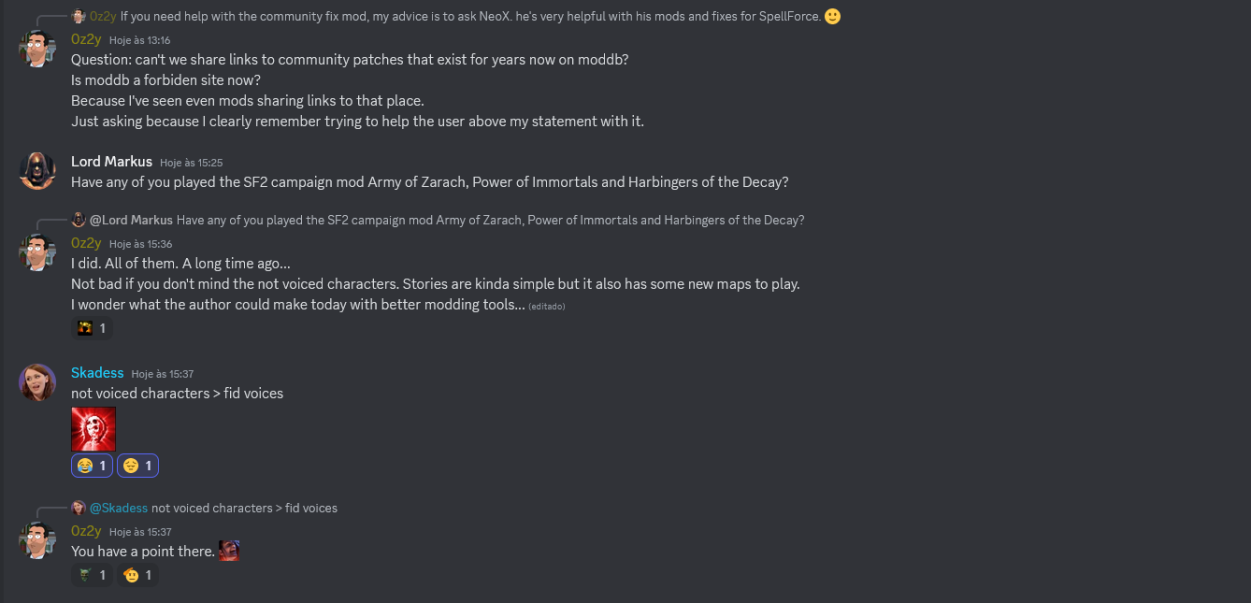Click 0z2y's avatar beside 'You have a point there'
Image resolution: width=1251 pixels, height=603 pixels.
pyautogui.click(x=37, y=540)
